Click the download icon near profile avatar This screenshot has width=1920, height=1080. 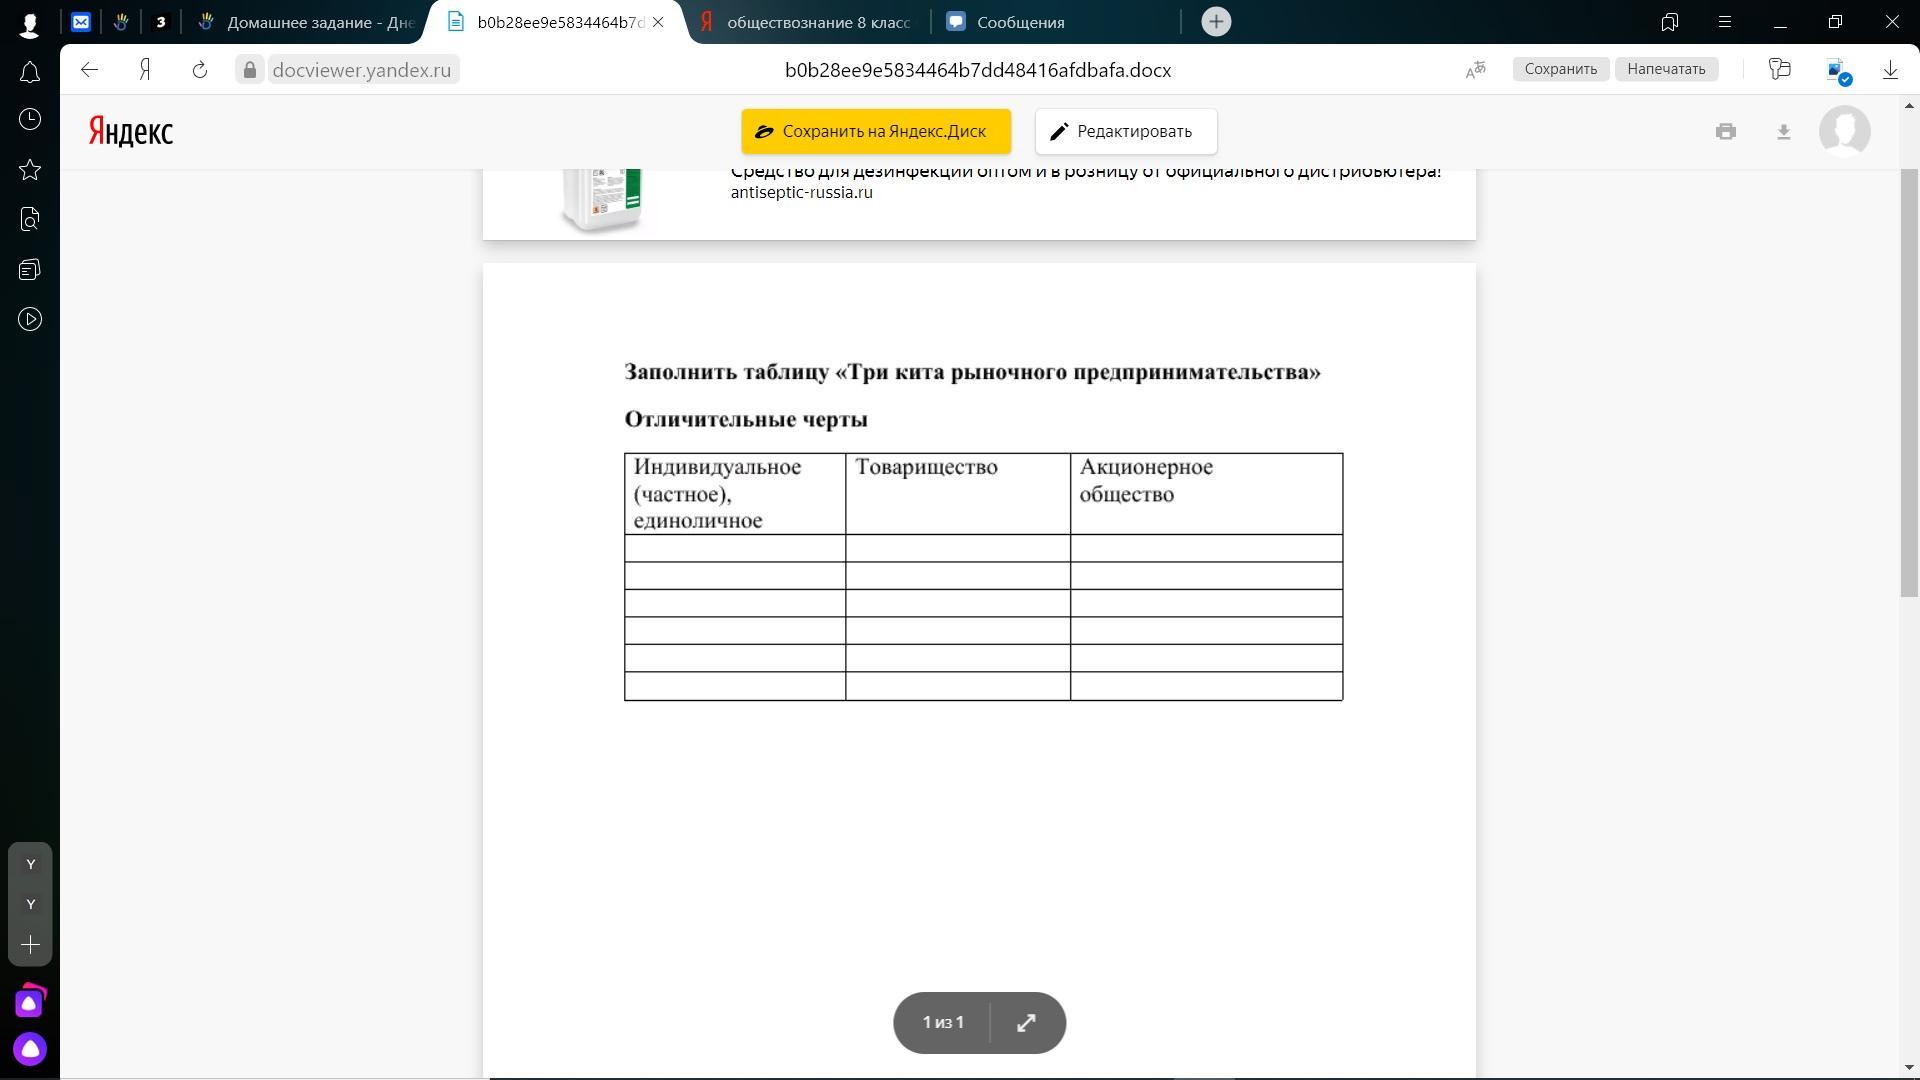pyautogui.click(x=1783, y=132)
